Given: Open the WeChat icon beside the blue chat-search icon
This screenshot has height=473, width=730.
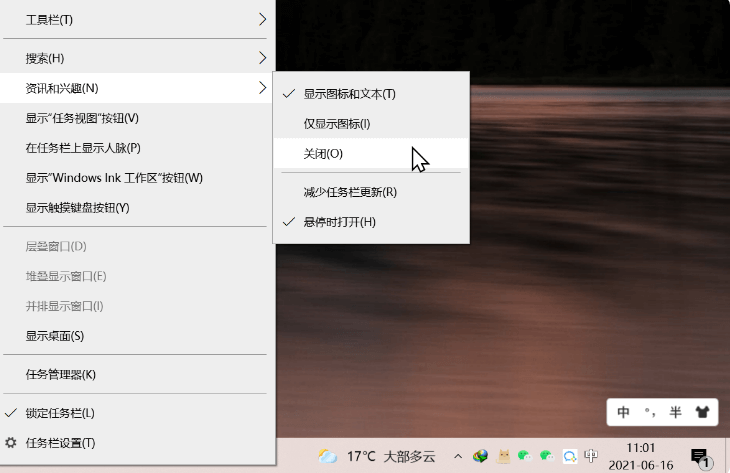Looking at the screenshot, I should point(547,456).
